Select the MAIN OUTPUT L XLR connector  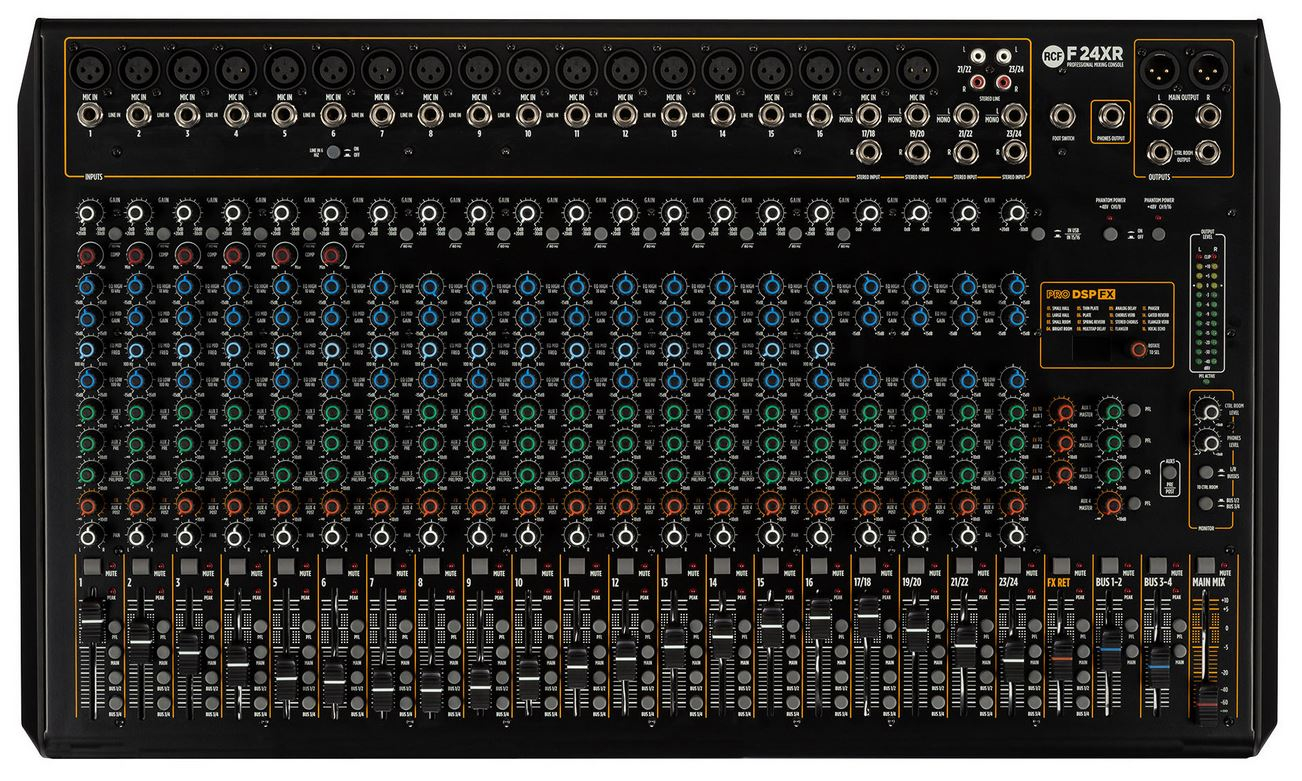[1161, 68]
